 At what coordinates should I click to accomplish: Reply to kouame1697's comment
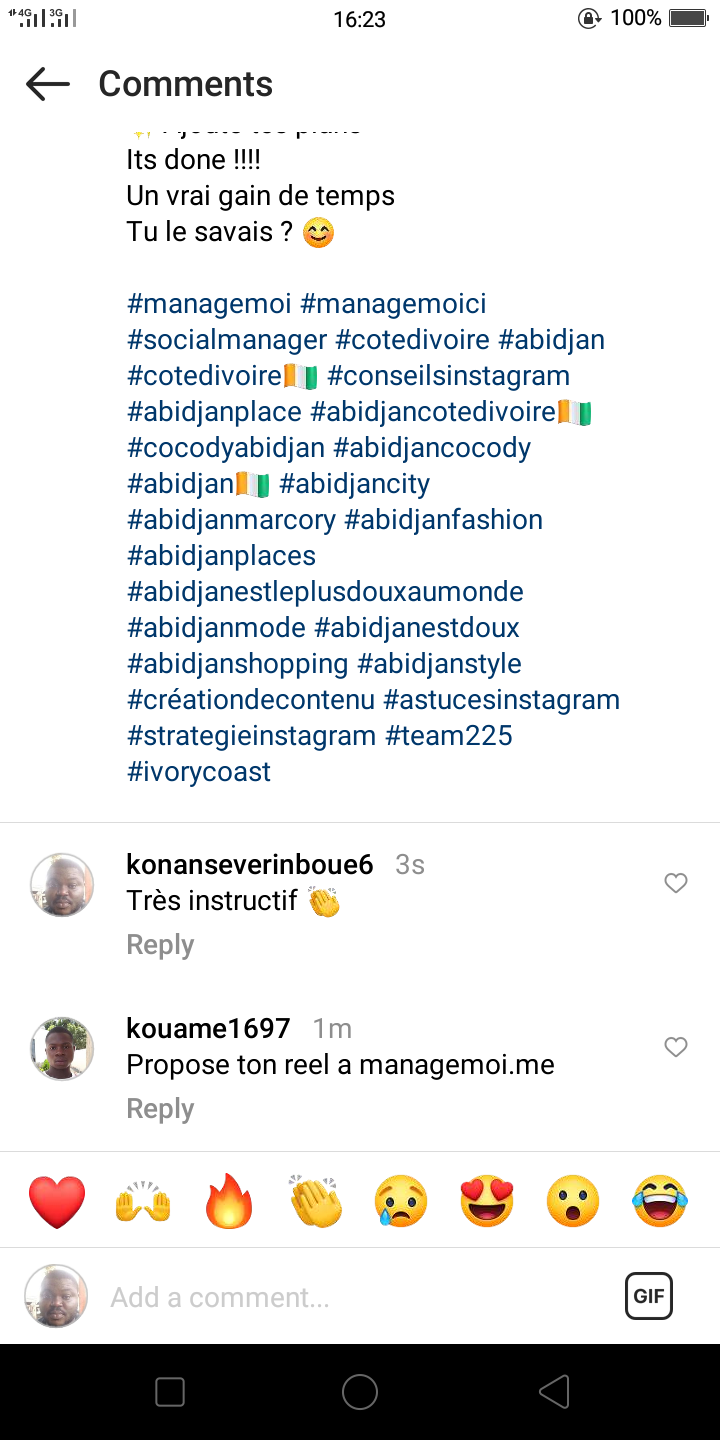click(160, 1109)
